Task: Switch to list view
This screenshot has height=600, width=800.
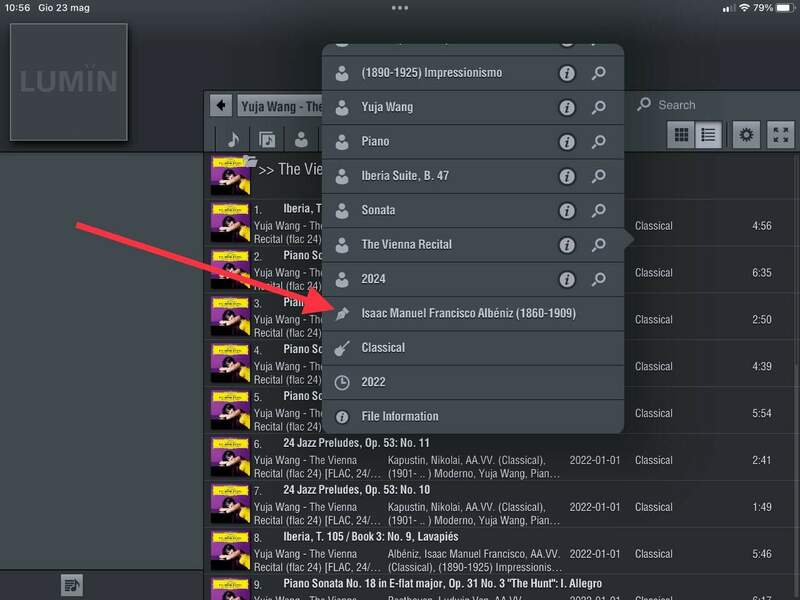Action: [708, 136]
